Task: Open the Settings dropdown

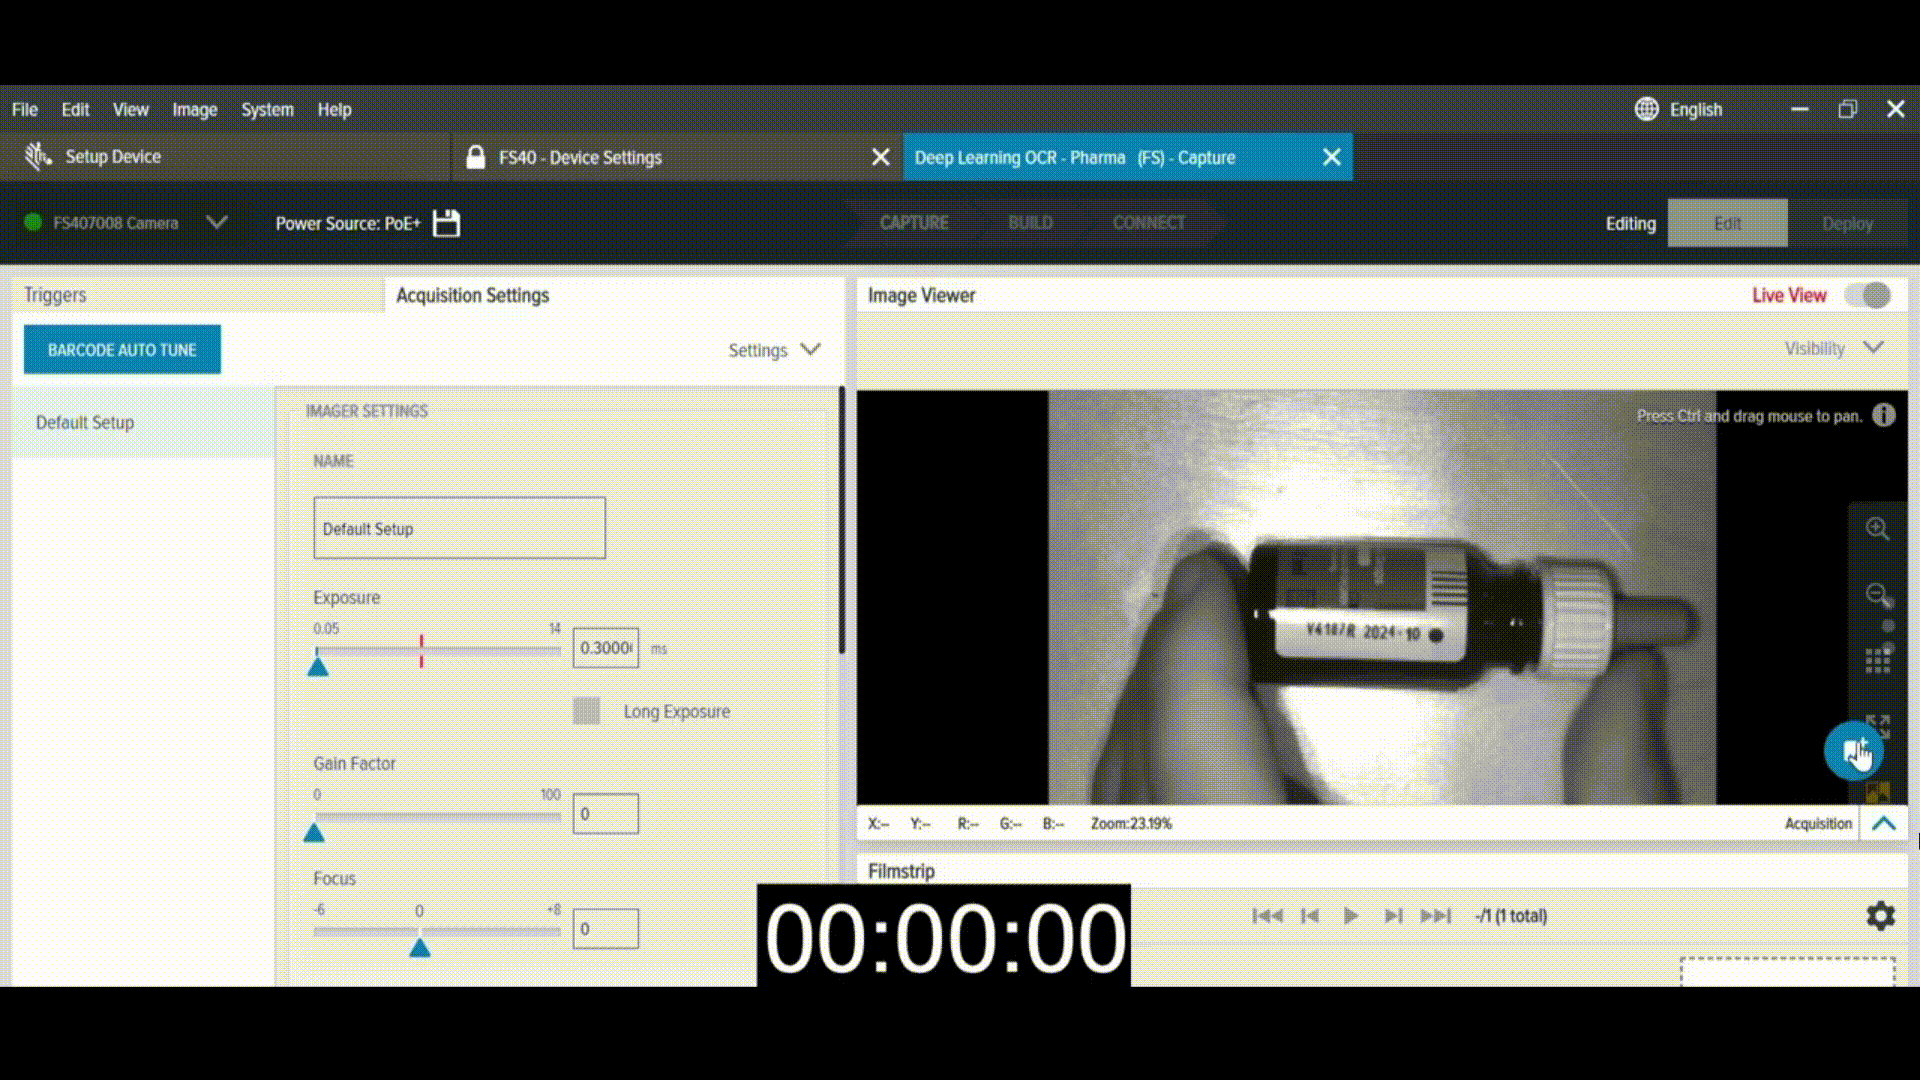Action: coord(774,350)
